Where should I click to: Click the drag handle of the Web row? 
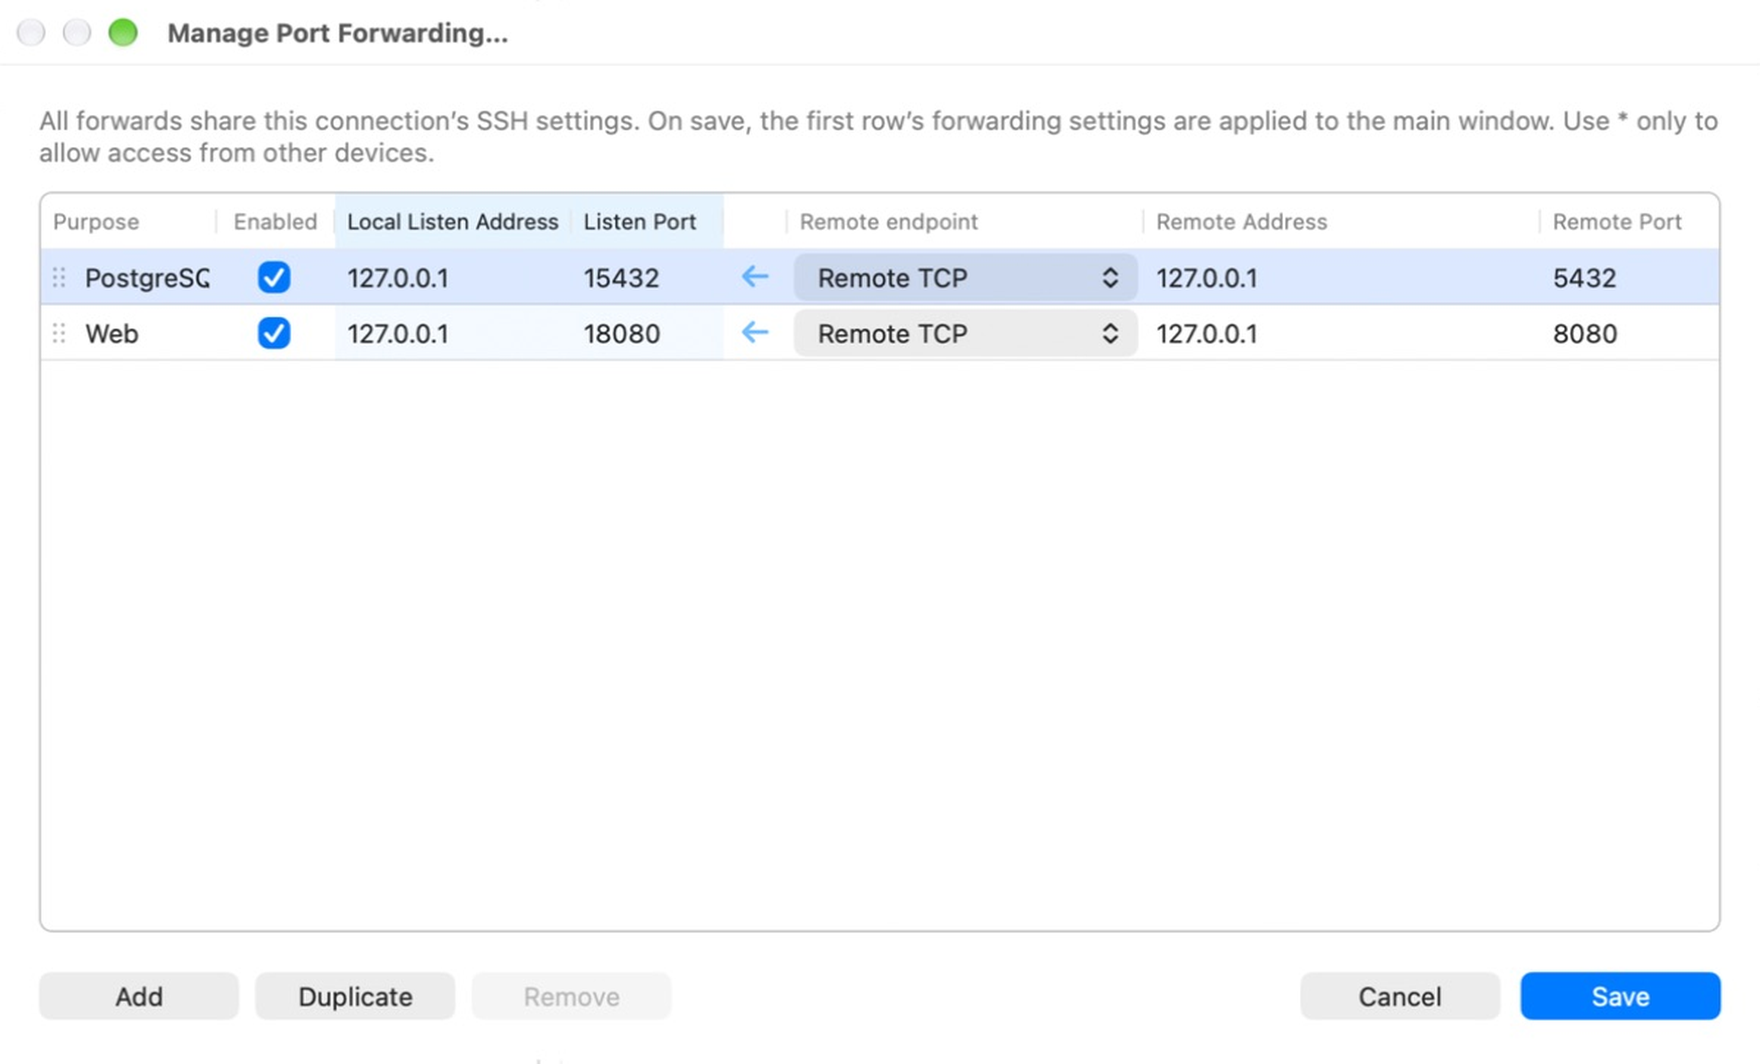(59, 333)
